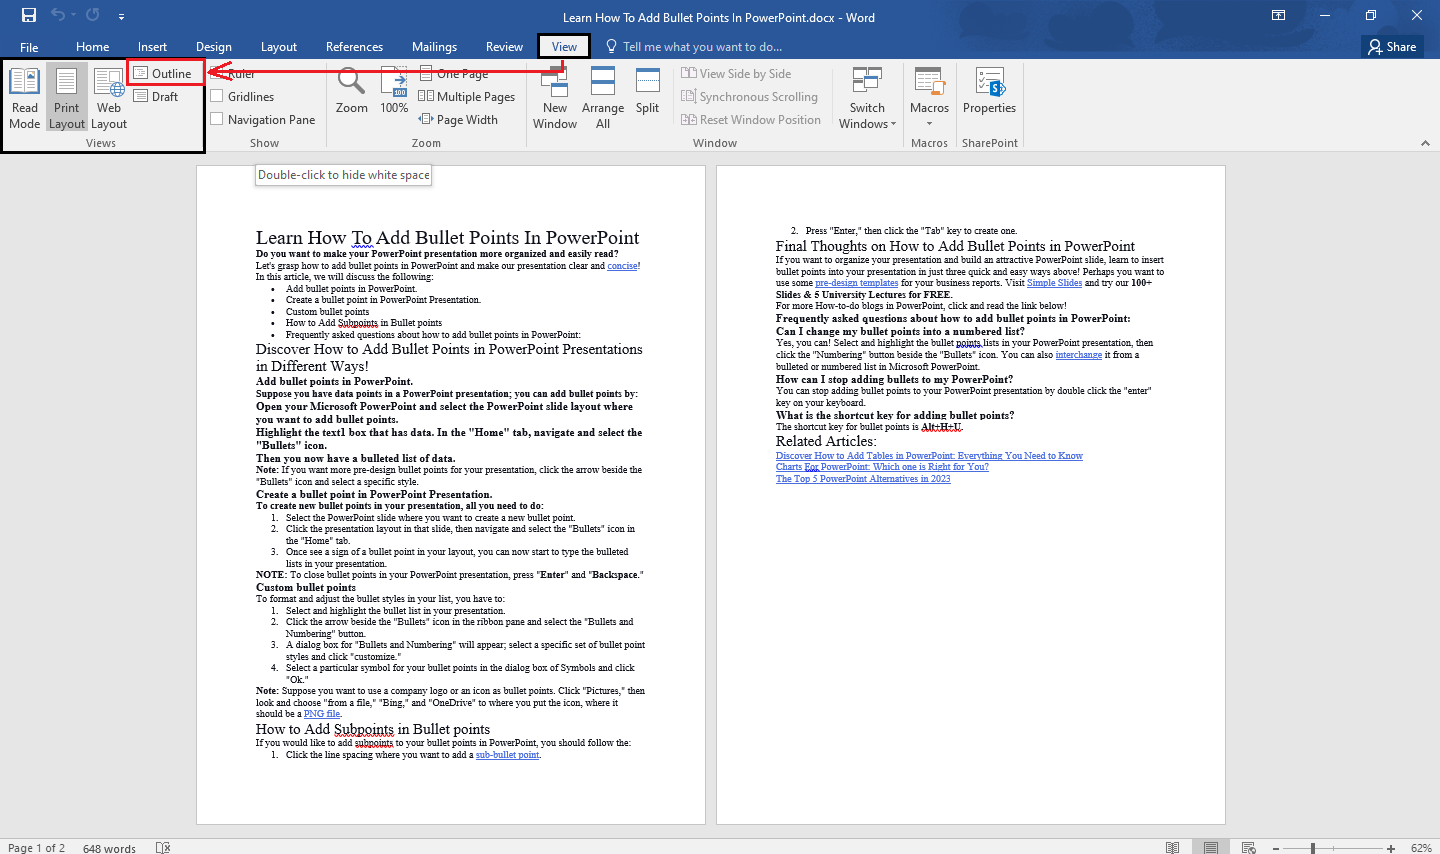Switch to the Review ribbon tab
Image resolution: width=1440 pixels, height=854 pixels.
click(x=504, y=46)
